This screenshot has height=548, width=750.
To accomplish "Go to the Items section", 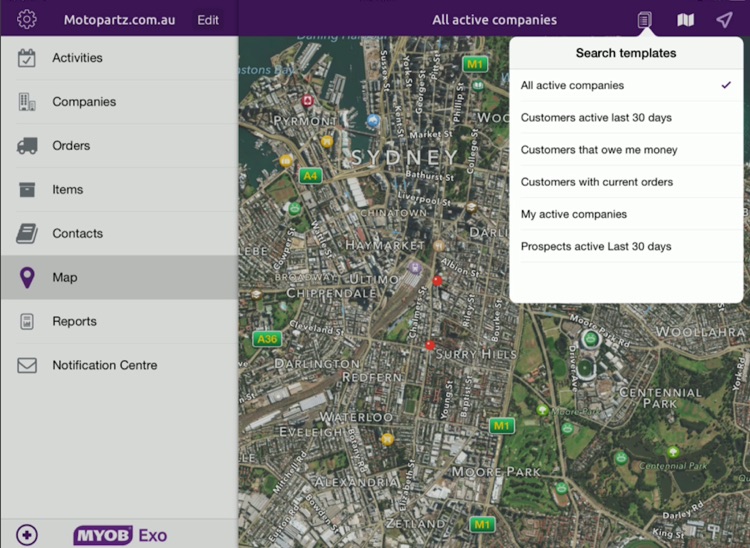I will click(x=120, y=189).
